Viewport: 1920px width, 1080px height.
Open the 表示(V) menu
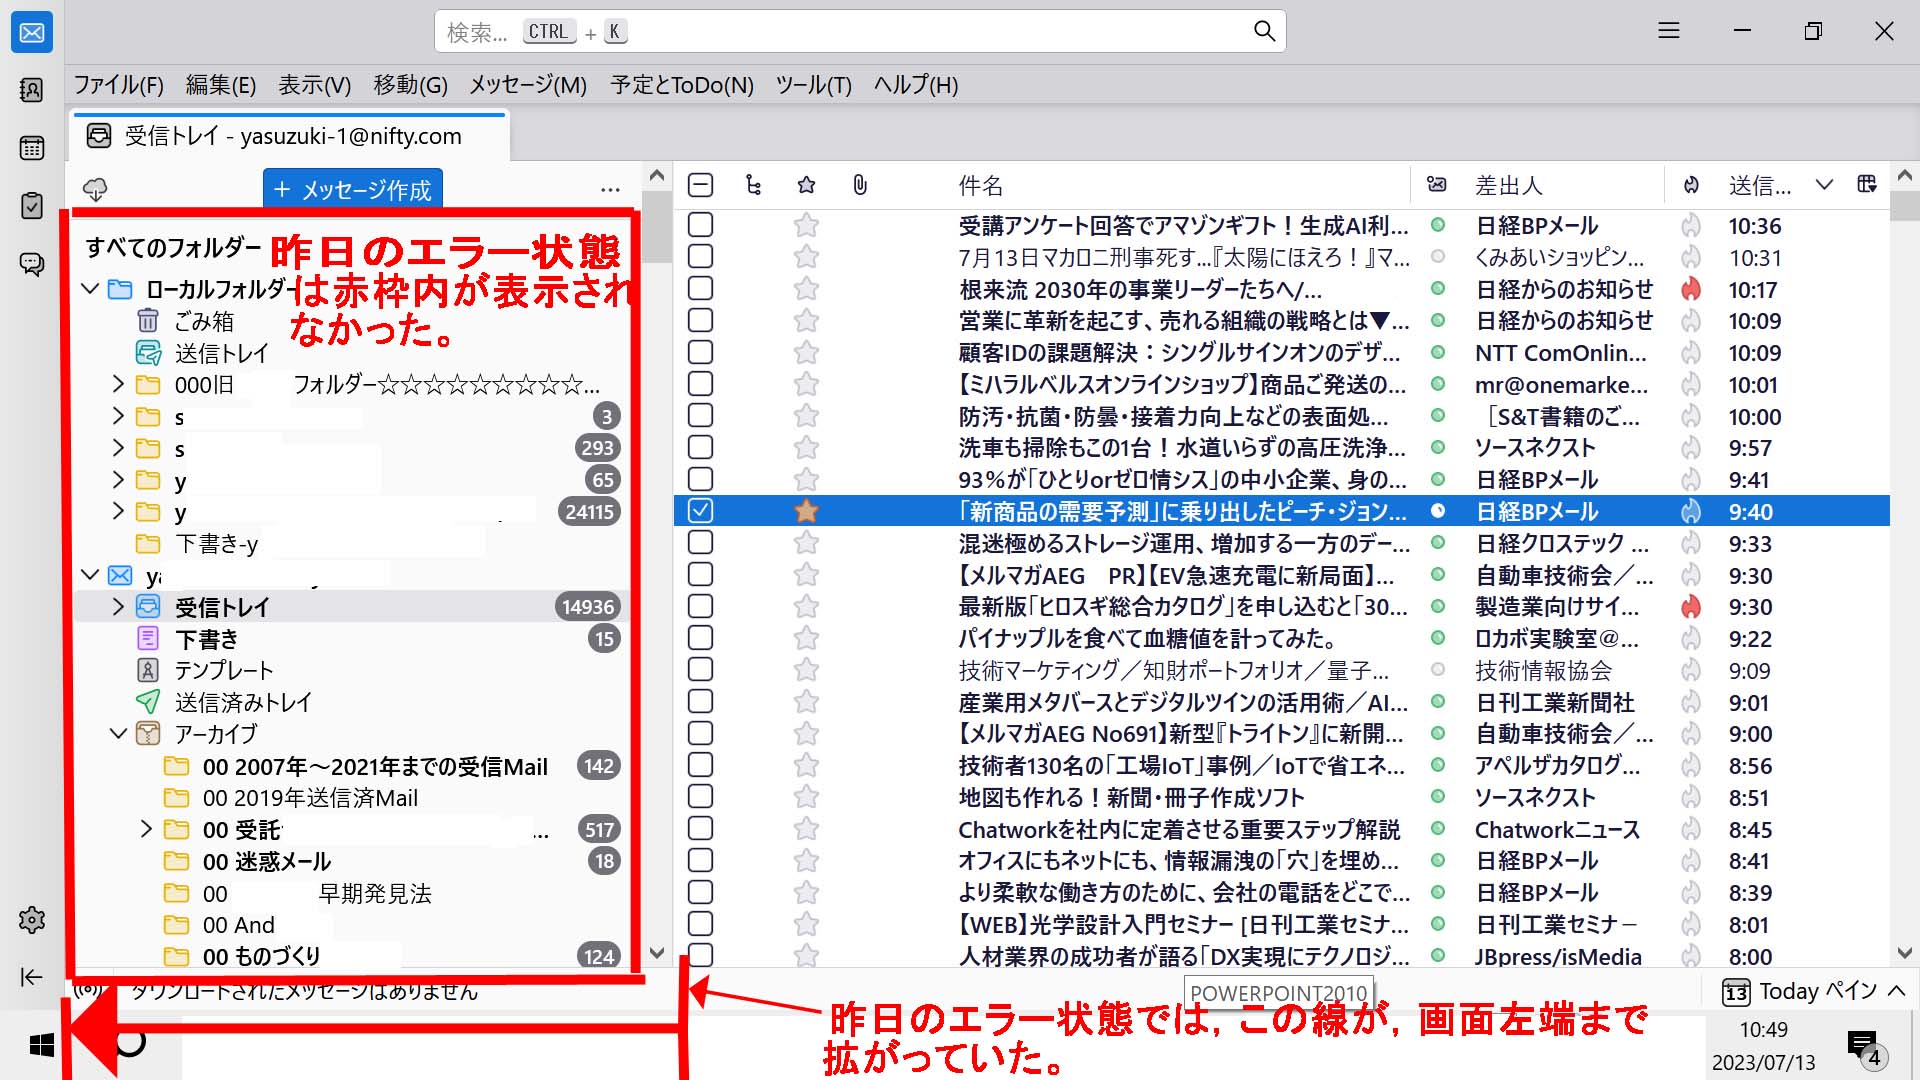coord(315,85)
